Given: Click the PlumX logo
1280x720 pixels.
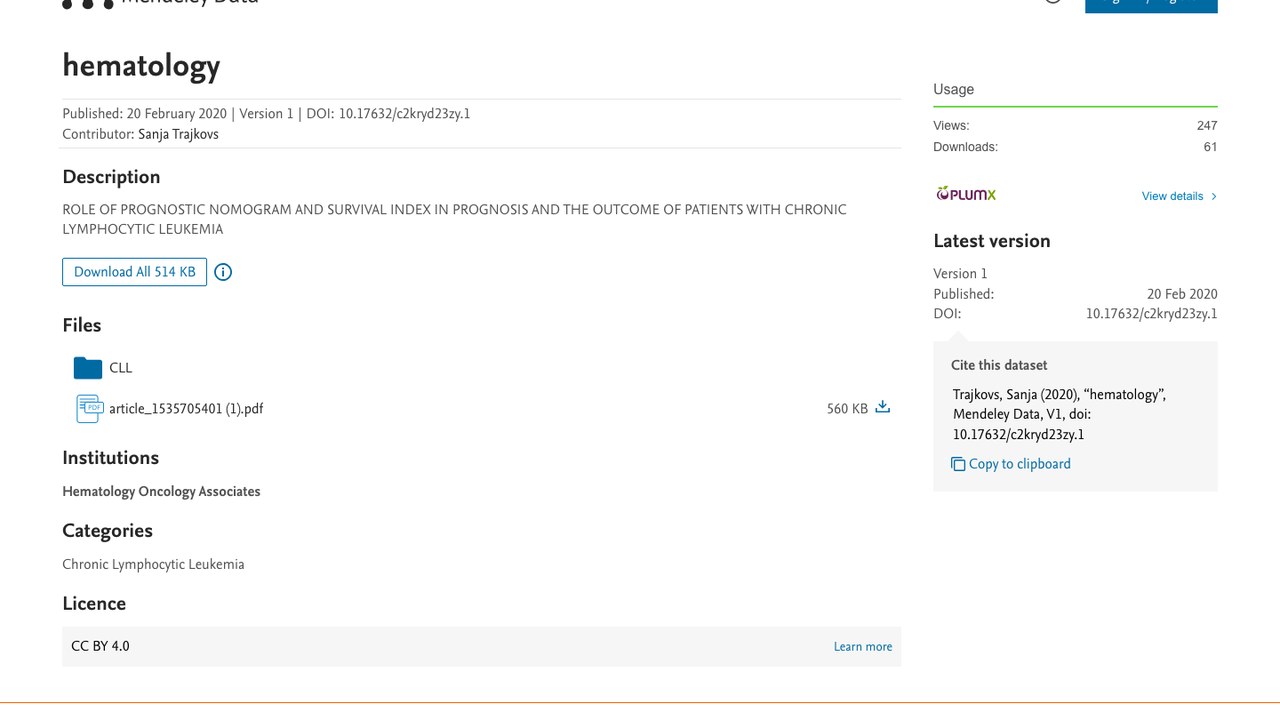Looking at the screenshot, I should pos(966,194).
